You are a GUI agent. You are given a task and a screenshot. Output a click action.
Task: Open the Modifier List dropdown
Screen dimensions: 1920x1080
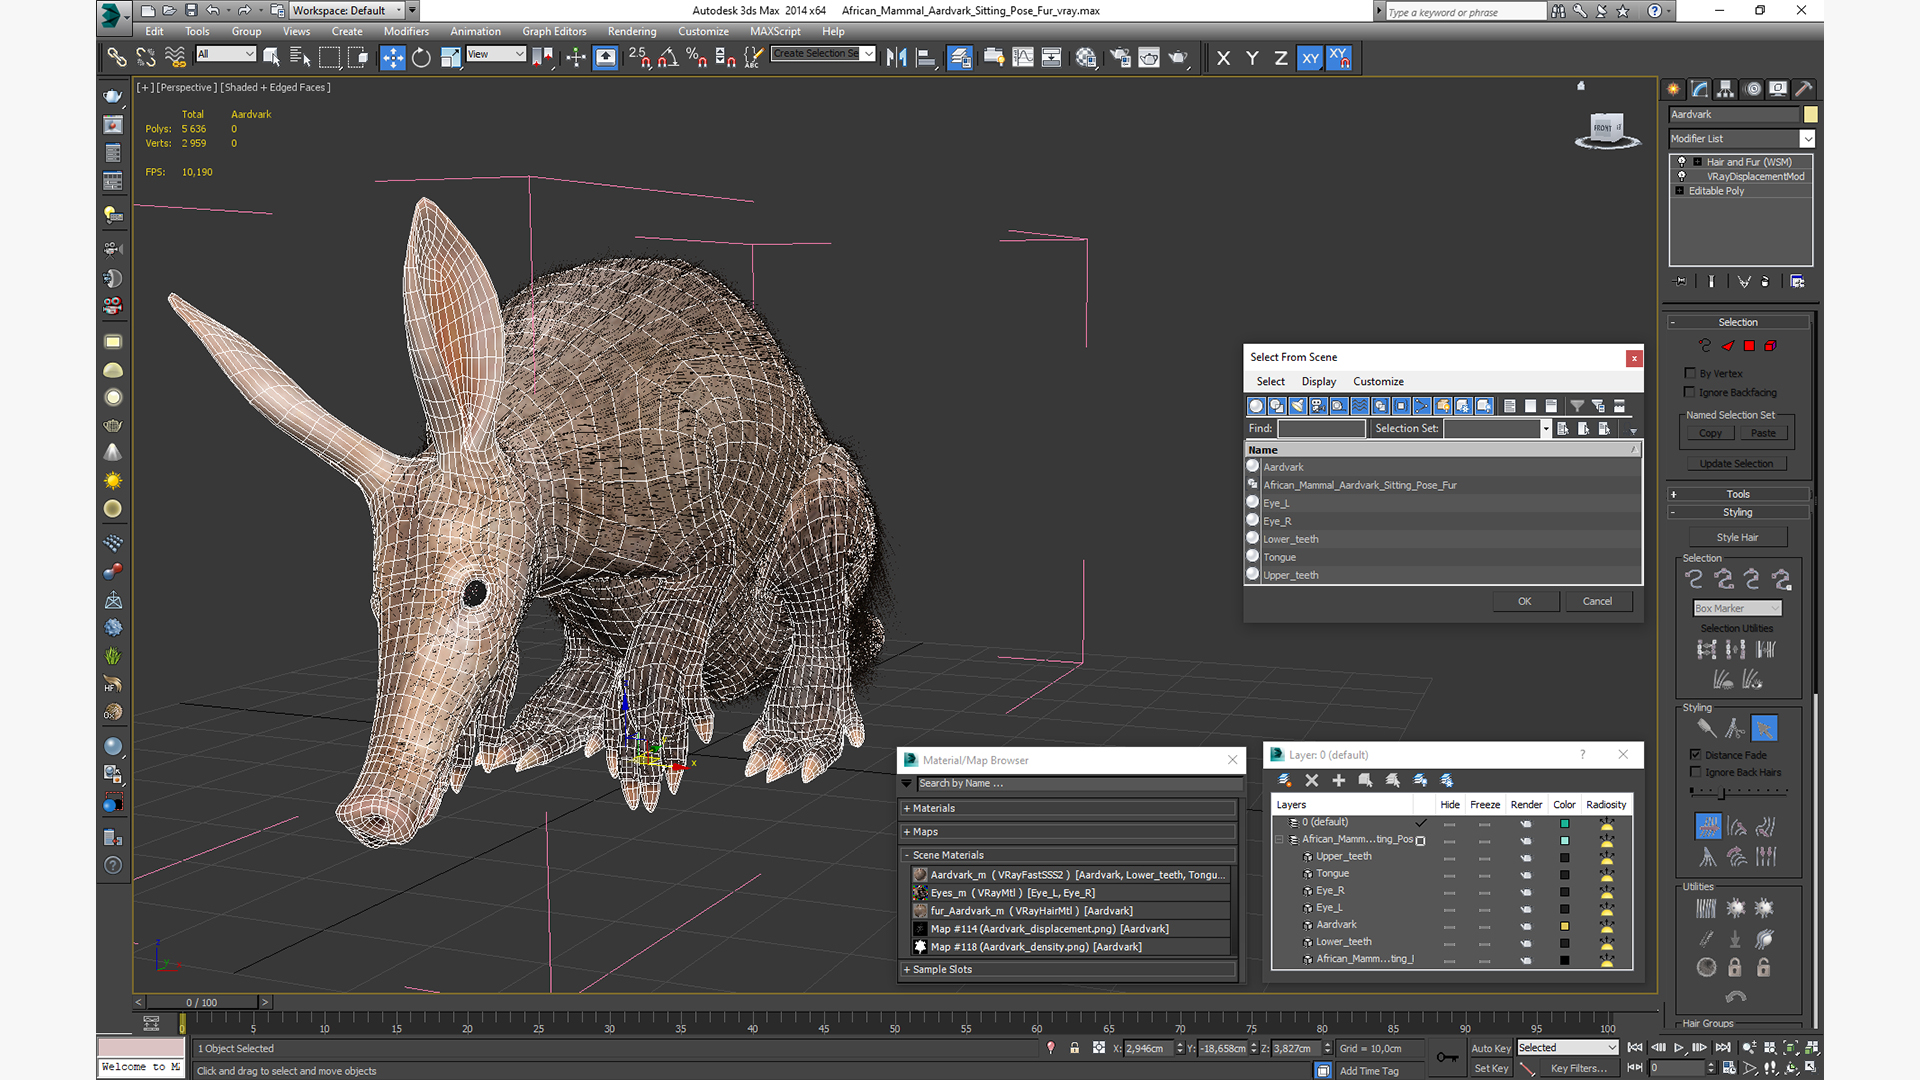[x=1741, y=139]
